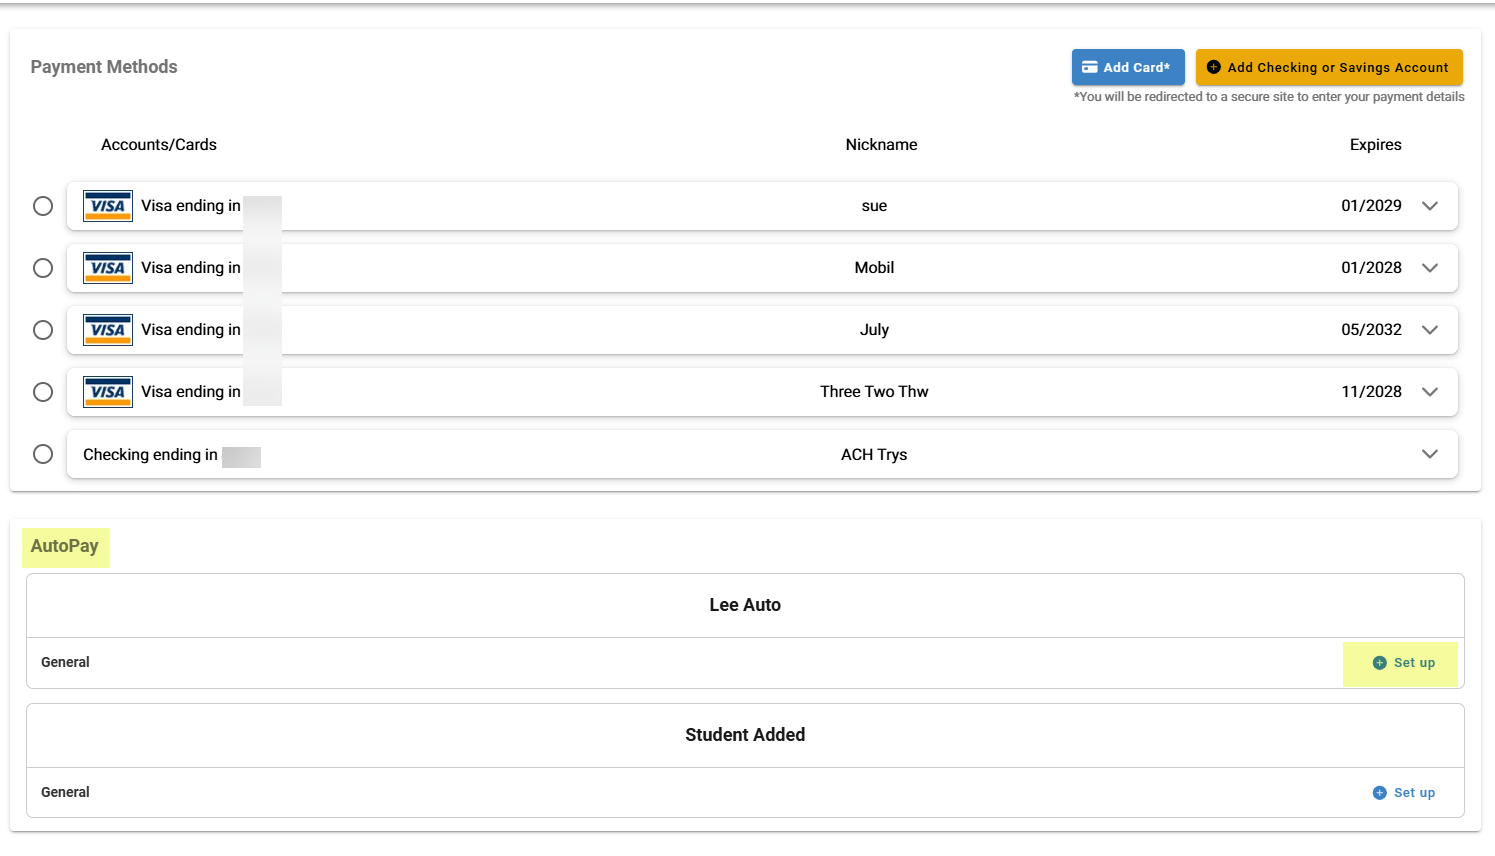This screenshot has height=856, width=1495.
Task: Click Set up link for Lee Auto AutoPay
Action: (1413, 663)
